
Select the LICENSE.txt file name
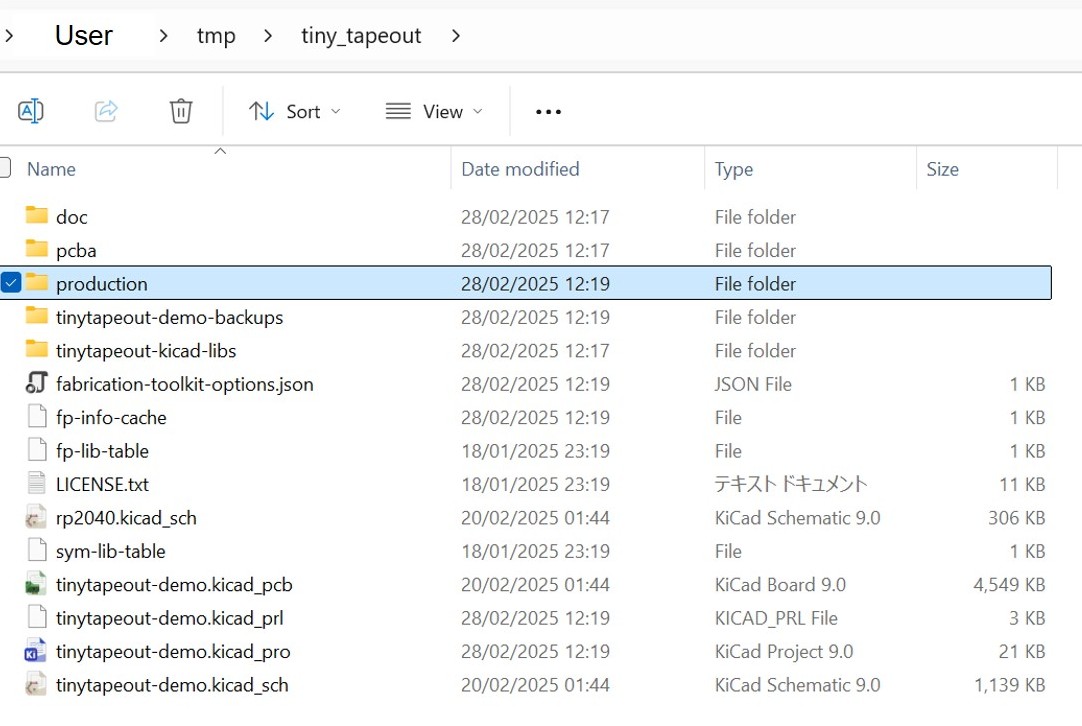click(x=102, y=484)
